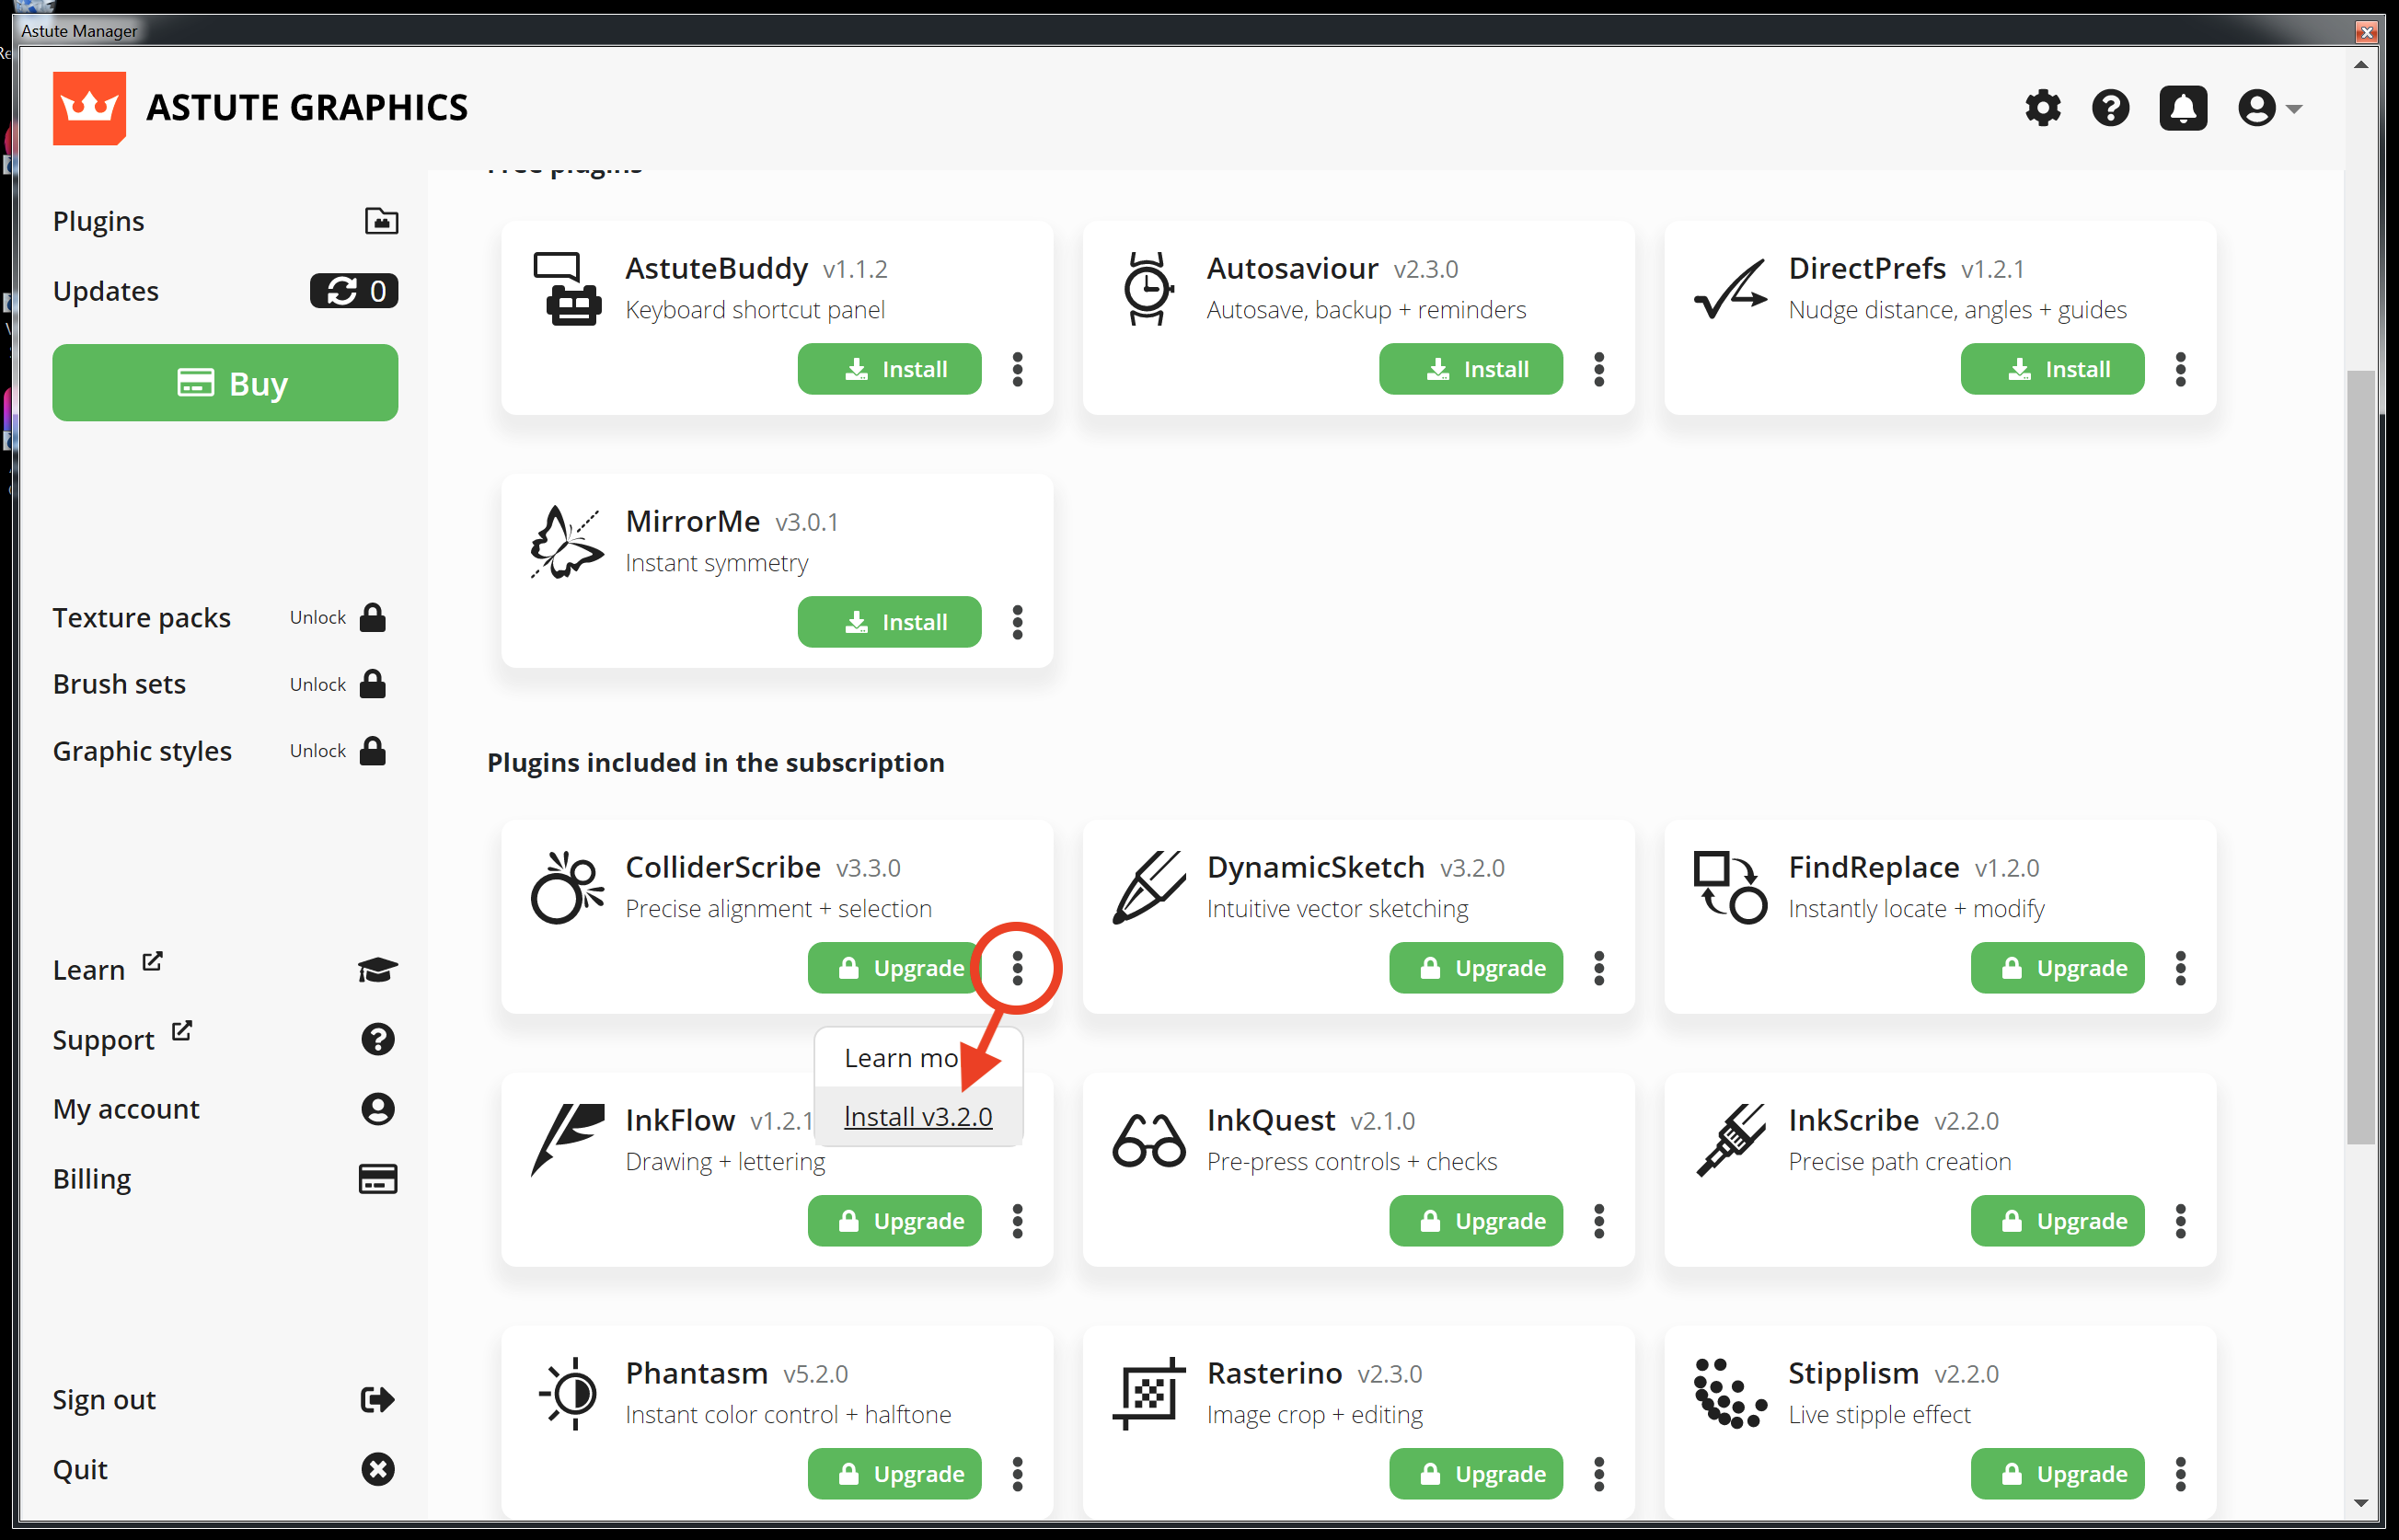This screenshot has height=1540, width=2399.
Task: Click the Stipplism dots icon
Action: 1730,1393
